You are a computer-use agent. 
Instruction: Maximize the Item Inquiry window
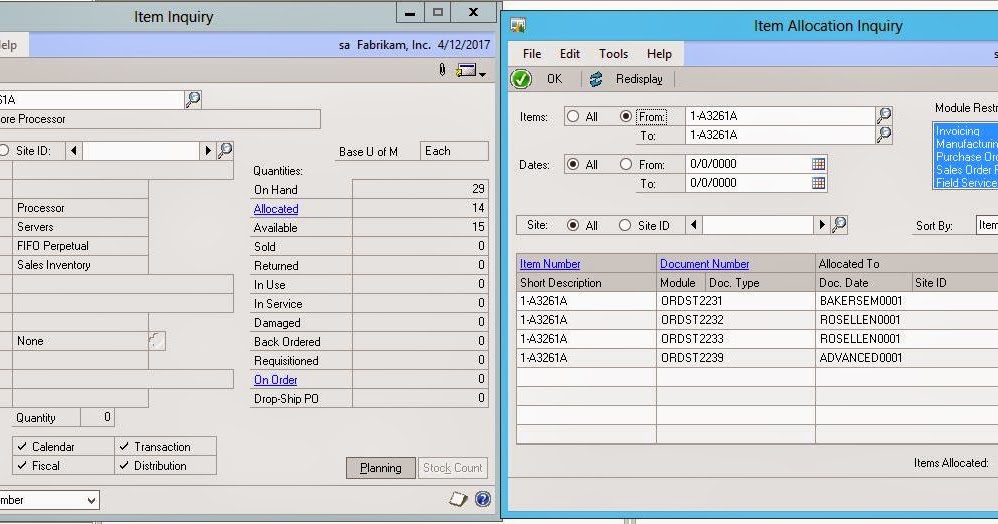click(438, 12)
